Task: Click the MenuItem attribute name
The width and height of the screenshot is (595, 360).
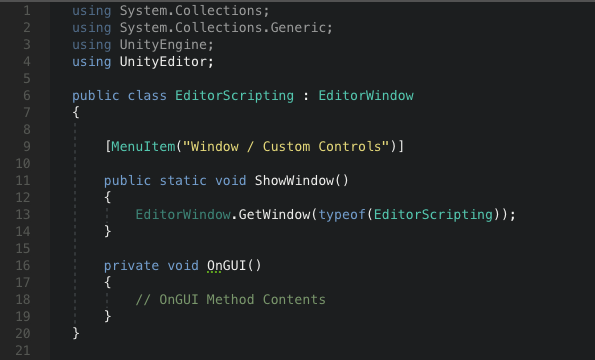Action: pyautogui.click(x=143, y=146)
